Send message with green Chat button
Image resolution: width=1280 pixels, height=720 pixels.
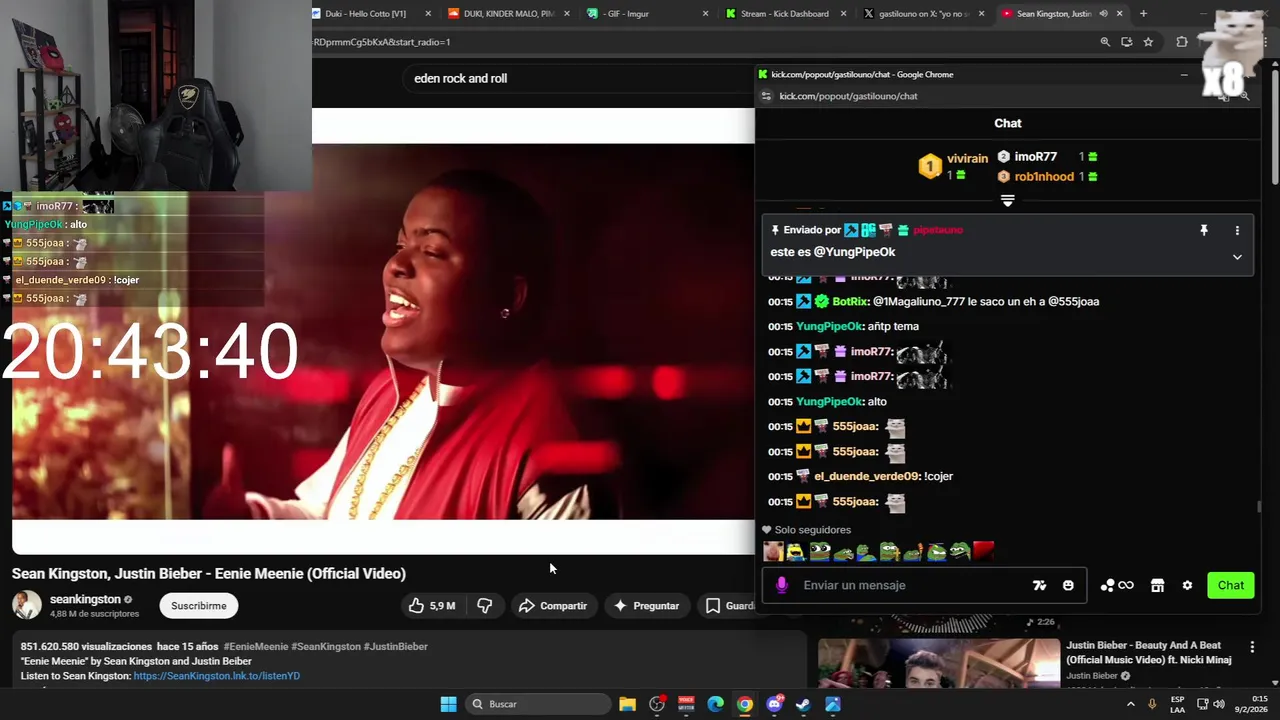click(1231, 585)
